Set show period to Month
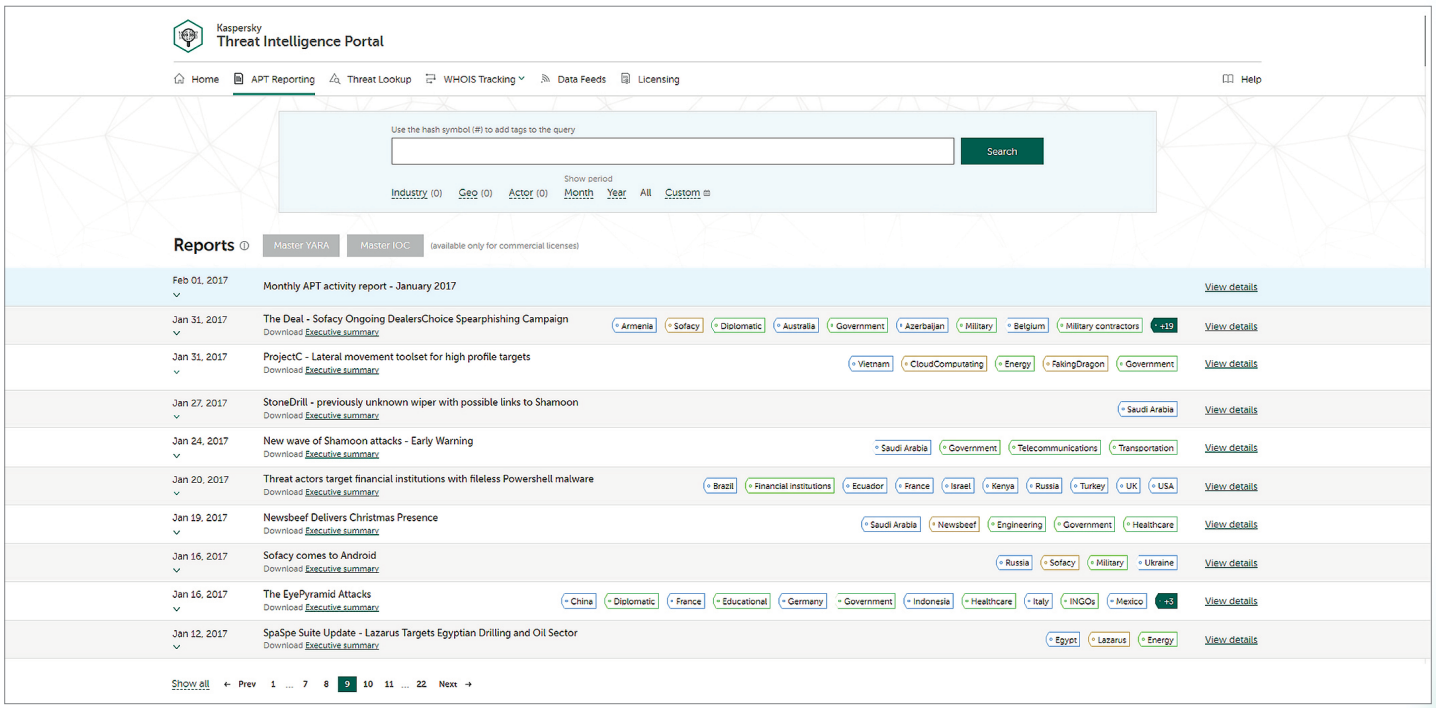This screenshot has height=708, width=1436. click(579, 193)
